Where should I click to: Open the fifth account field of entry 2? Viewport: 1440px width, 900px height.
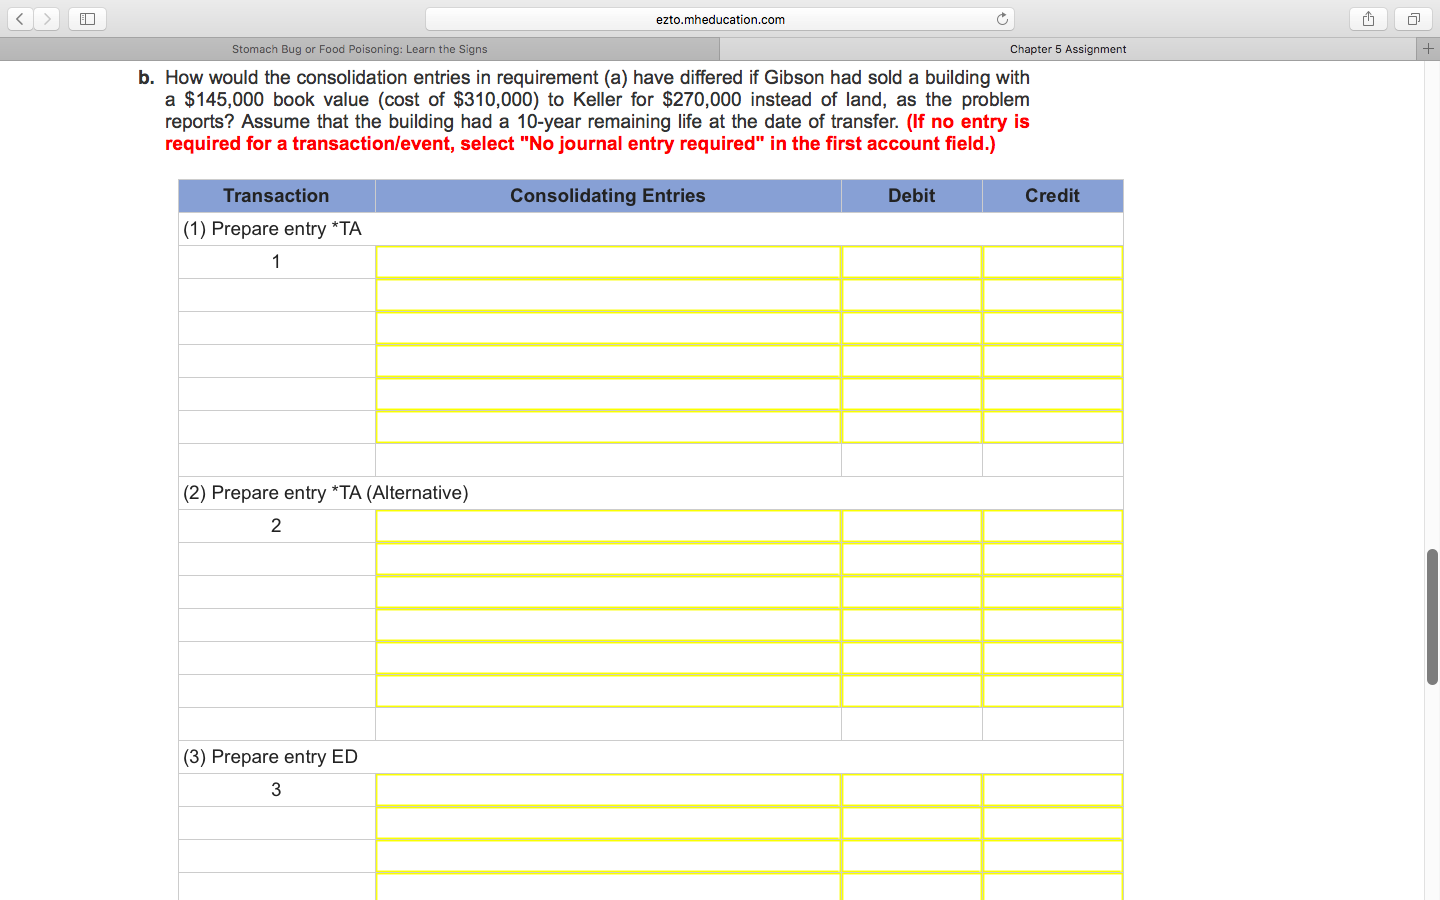click(608, 658)
